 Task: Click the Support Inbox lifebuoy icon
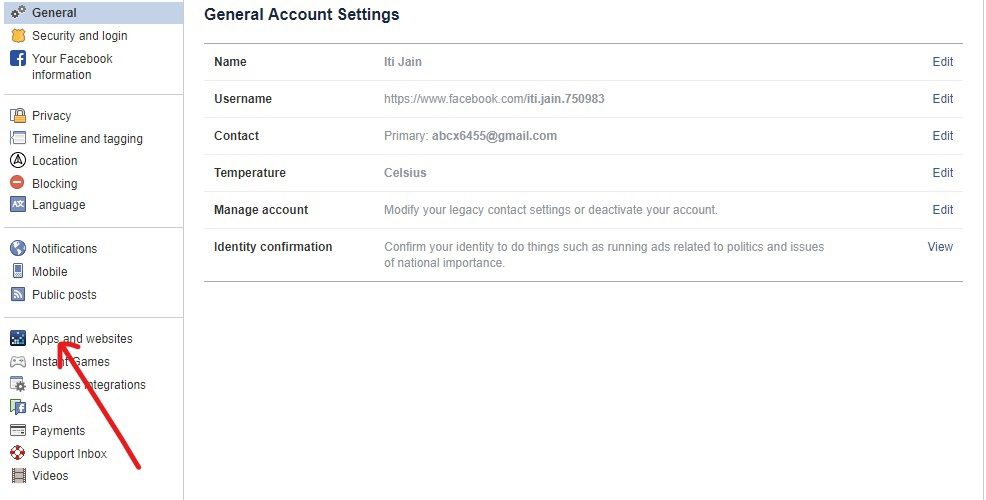18,453
